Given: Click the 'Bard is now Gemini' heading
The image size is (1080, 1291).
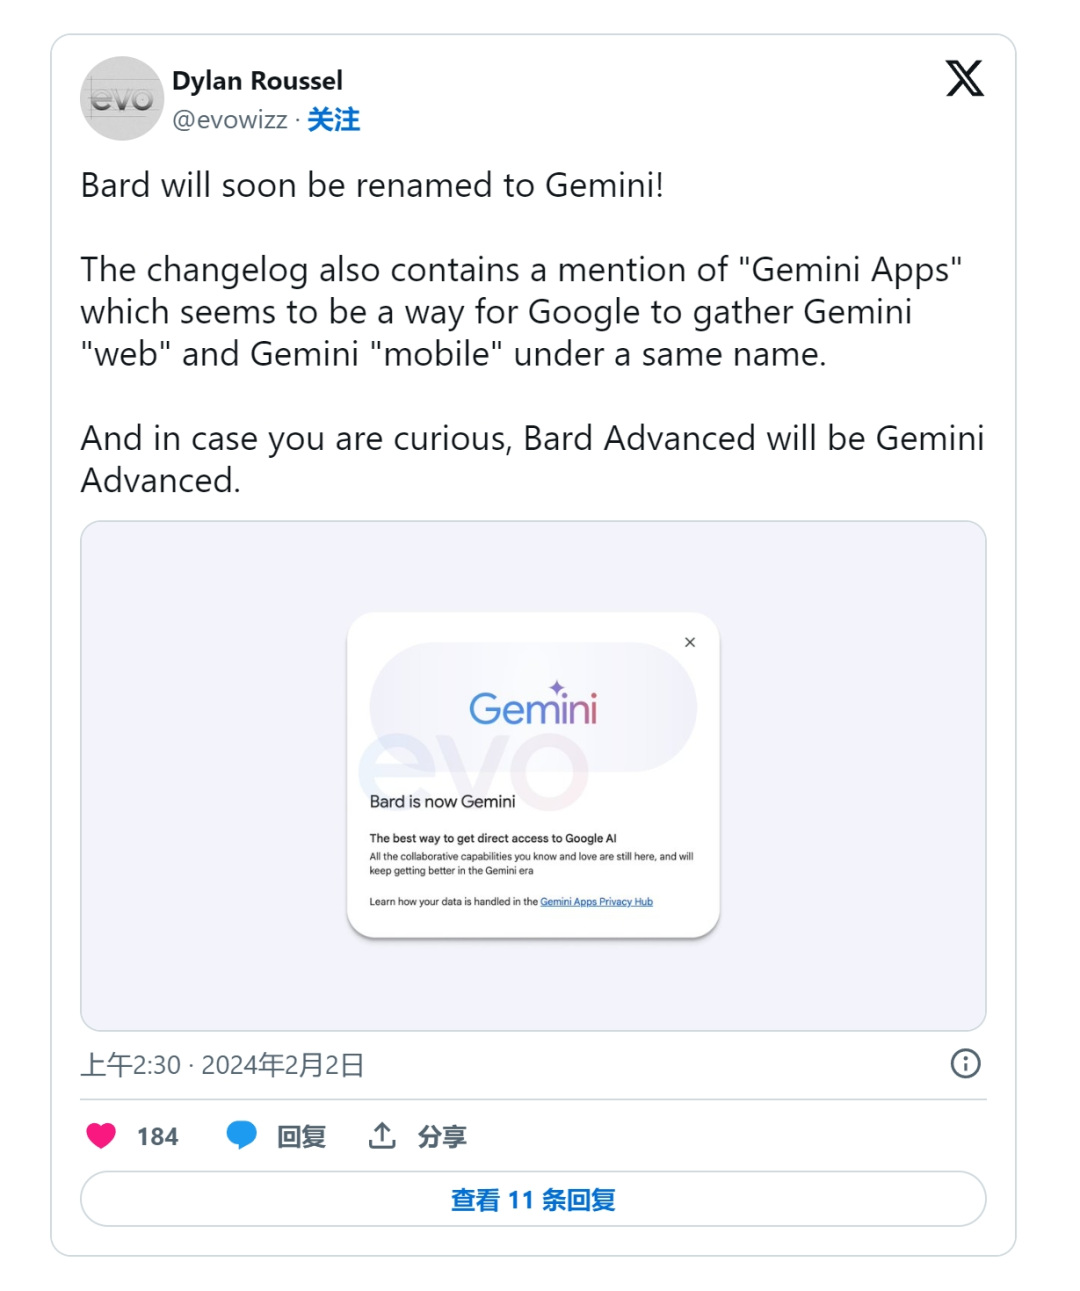Looking at the screenshot, I should (442, 802).
